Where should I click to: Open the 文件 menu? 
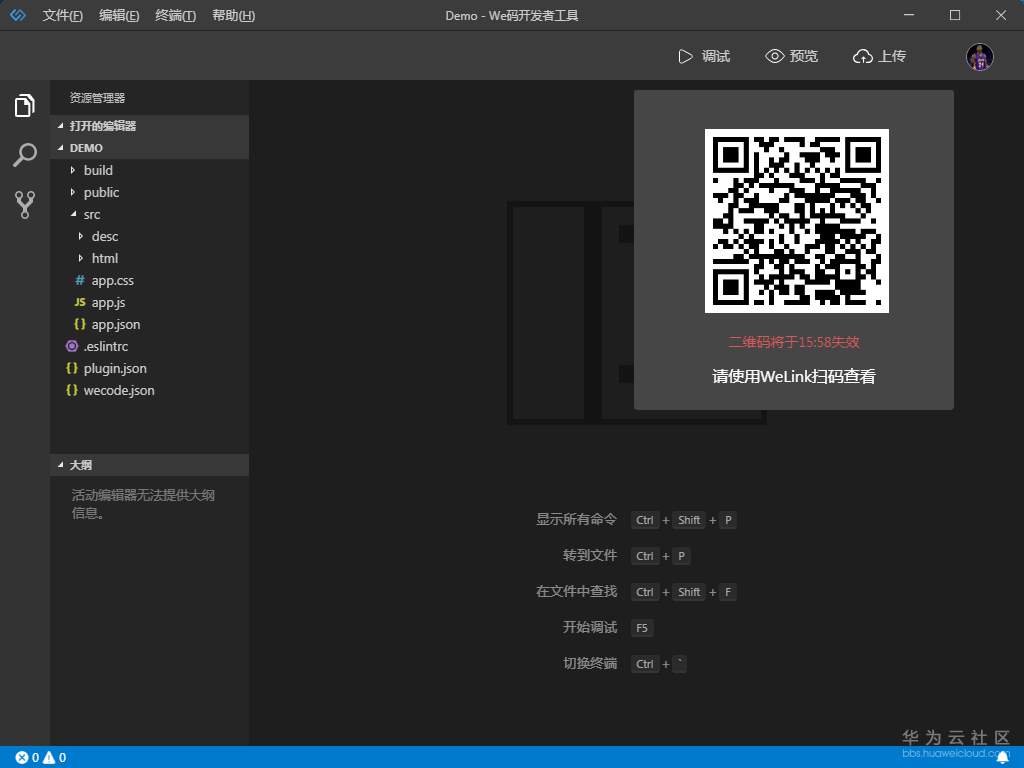pos(62,15)
